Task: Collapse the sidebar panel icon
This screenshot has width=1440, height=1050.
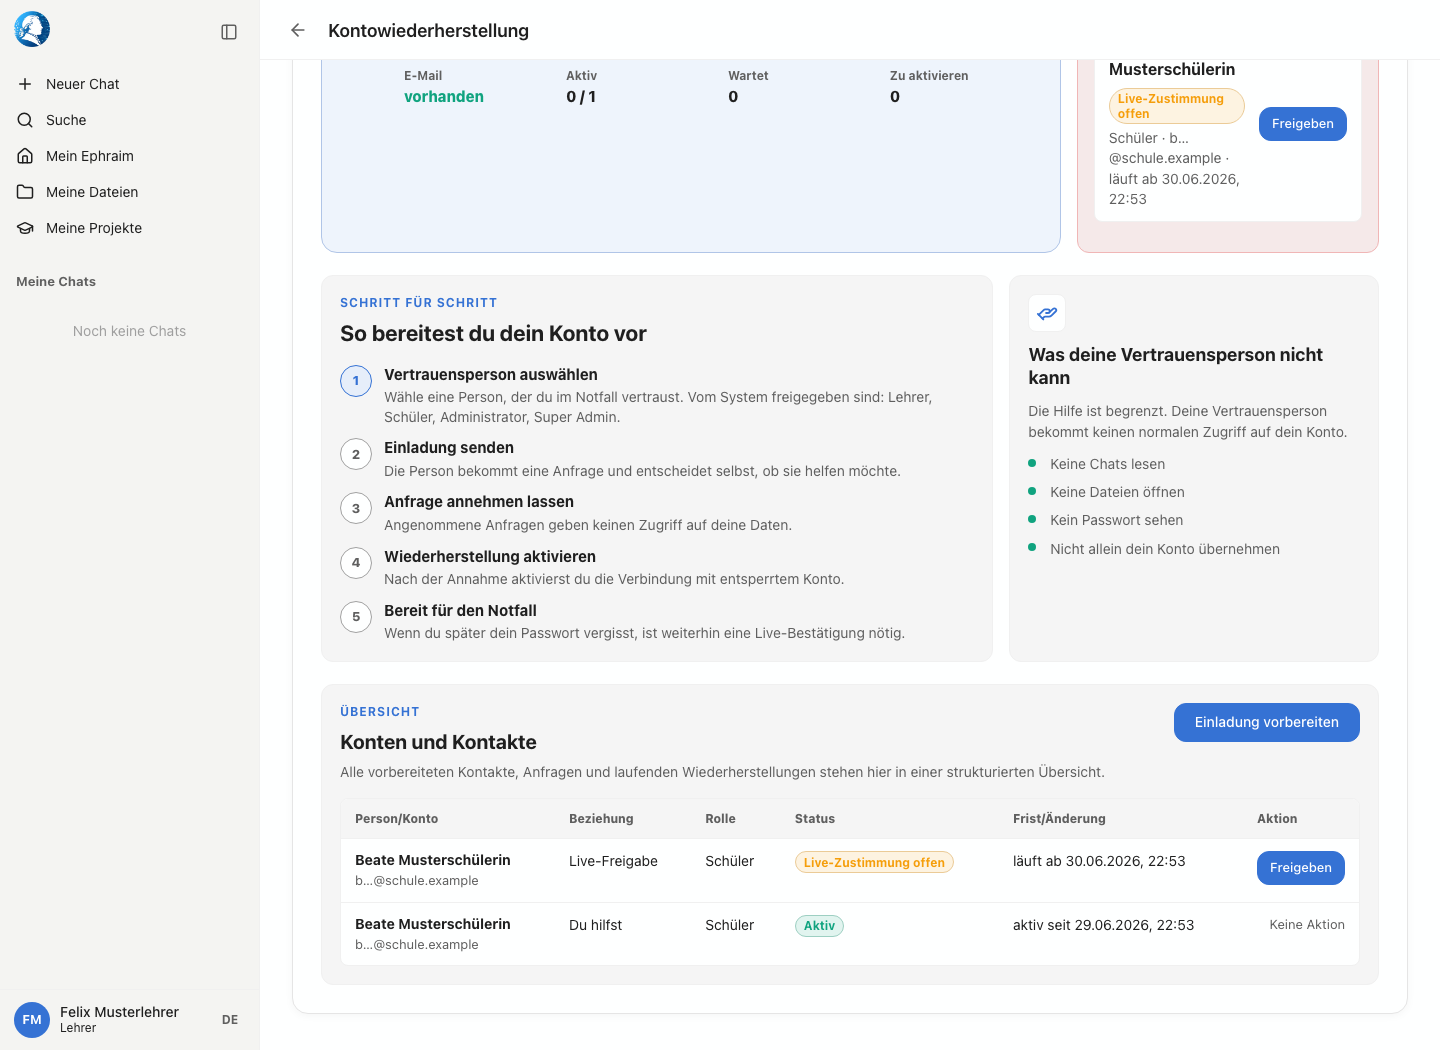Action: click(x=229, y=32)
